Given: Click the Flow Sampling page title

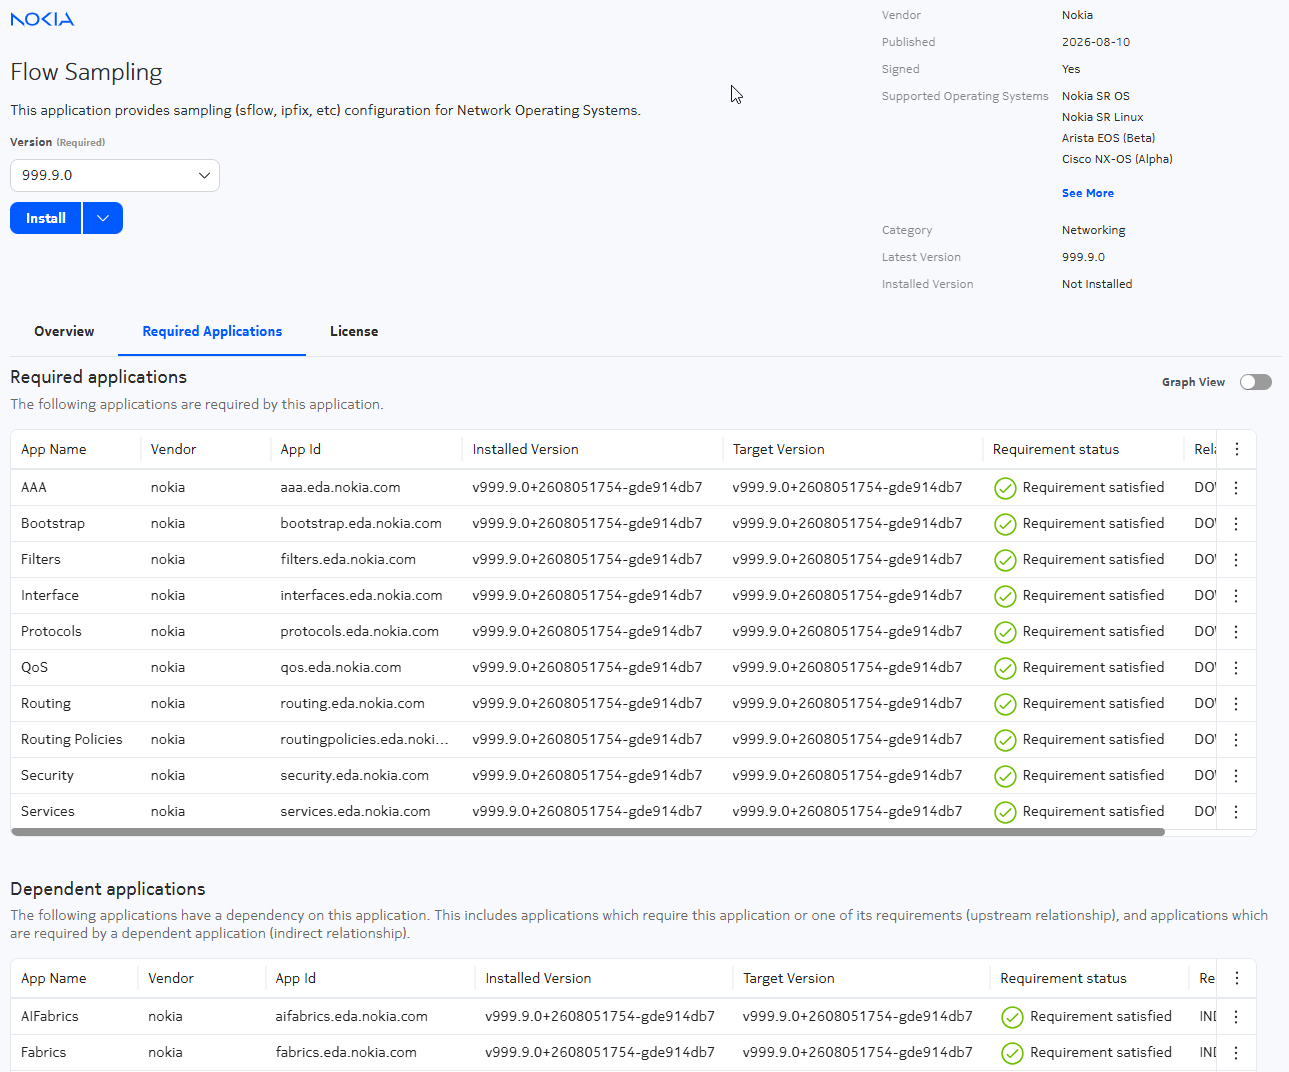Looking at the screenshot, I should (86, 72).
